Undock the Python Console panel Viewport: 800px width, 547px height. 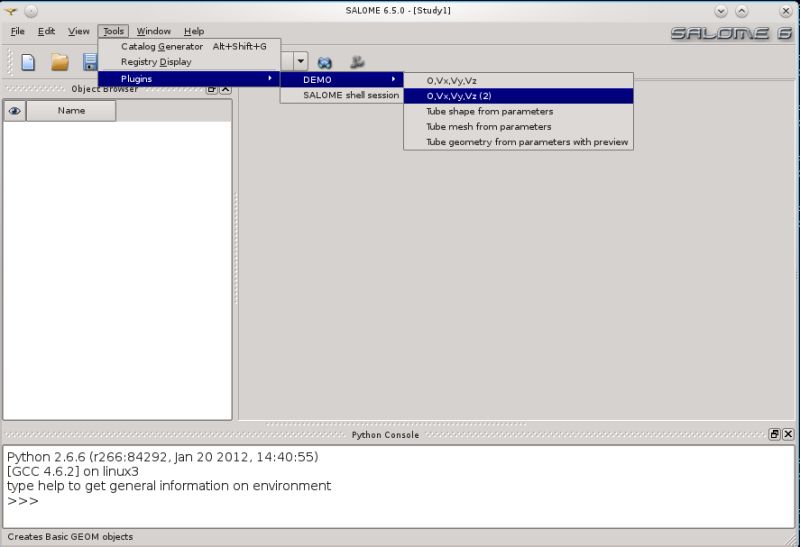(774, 434)
